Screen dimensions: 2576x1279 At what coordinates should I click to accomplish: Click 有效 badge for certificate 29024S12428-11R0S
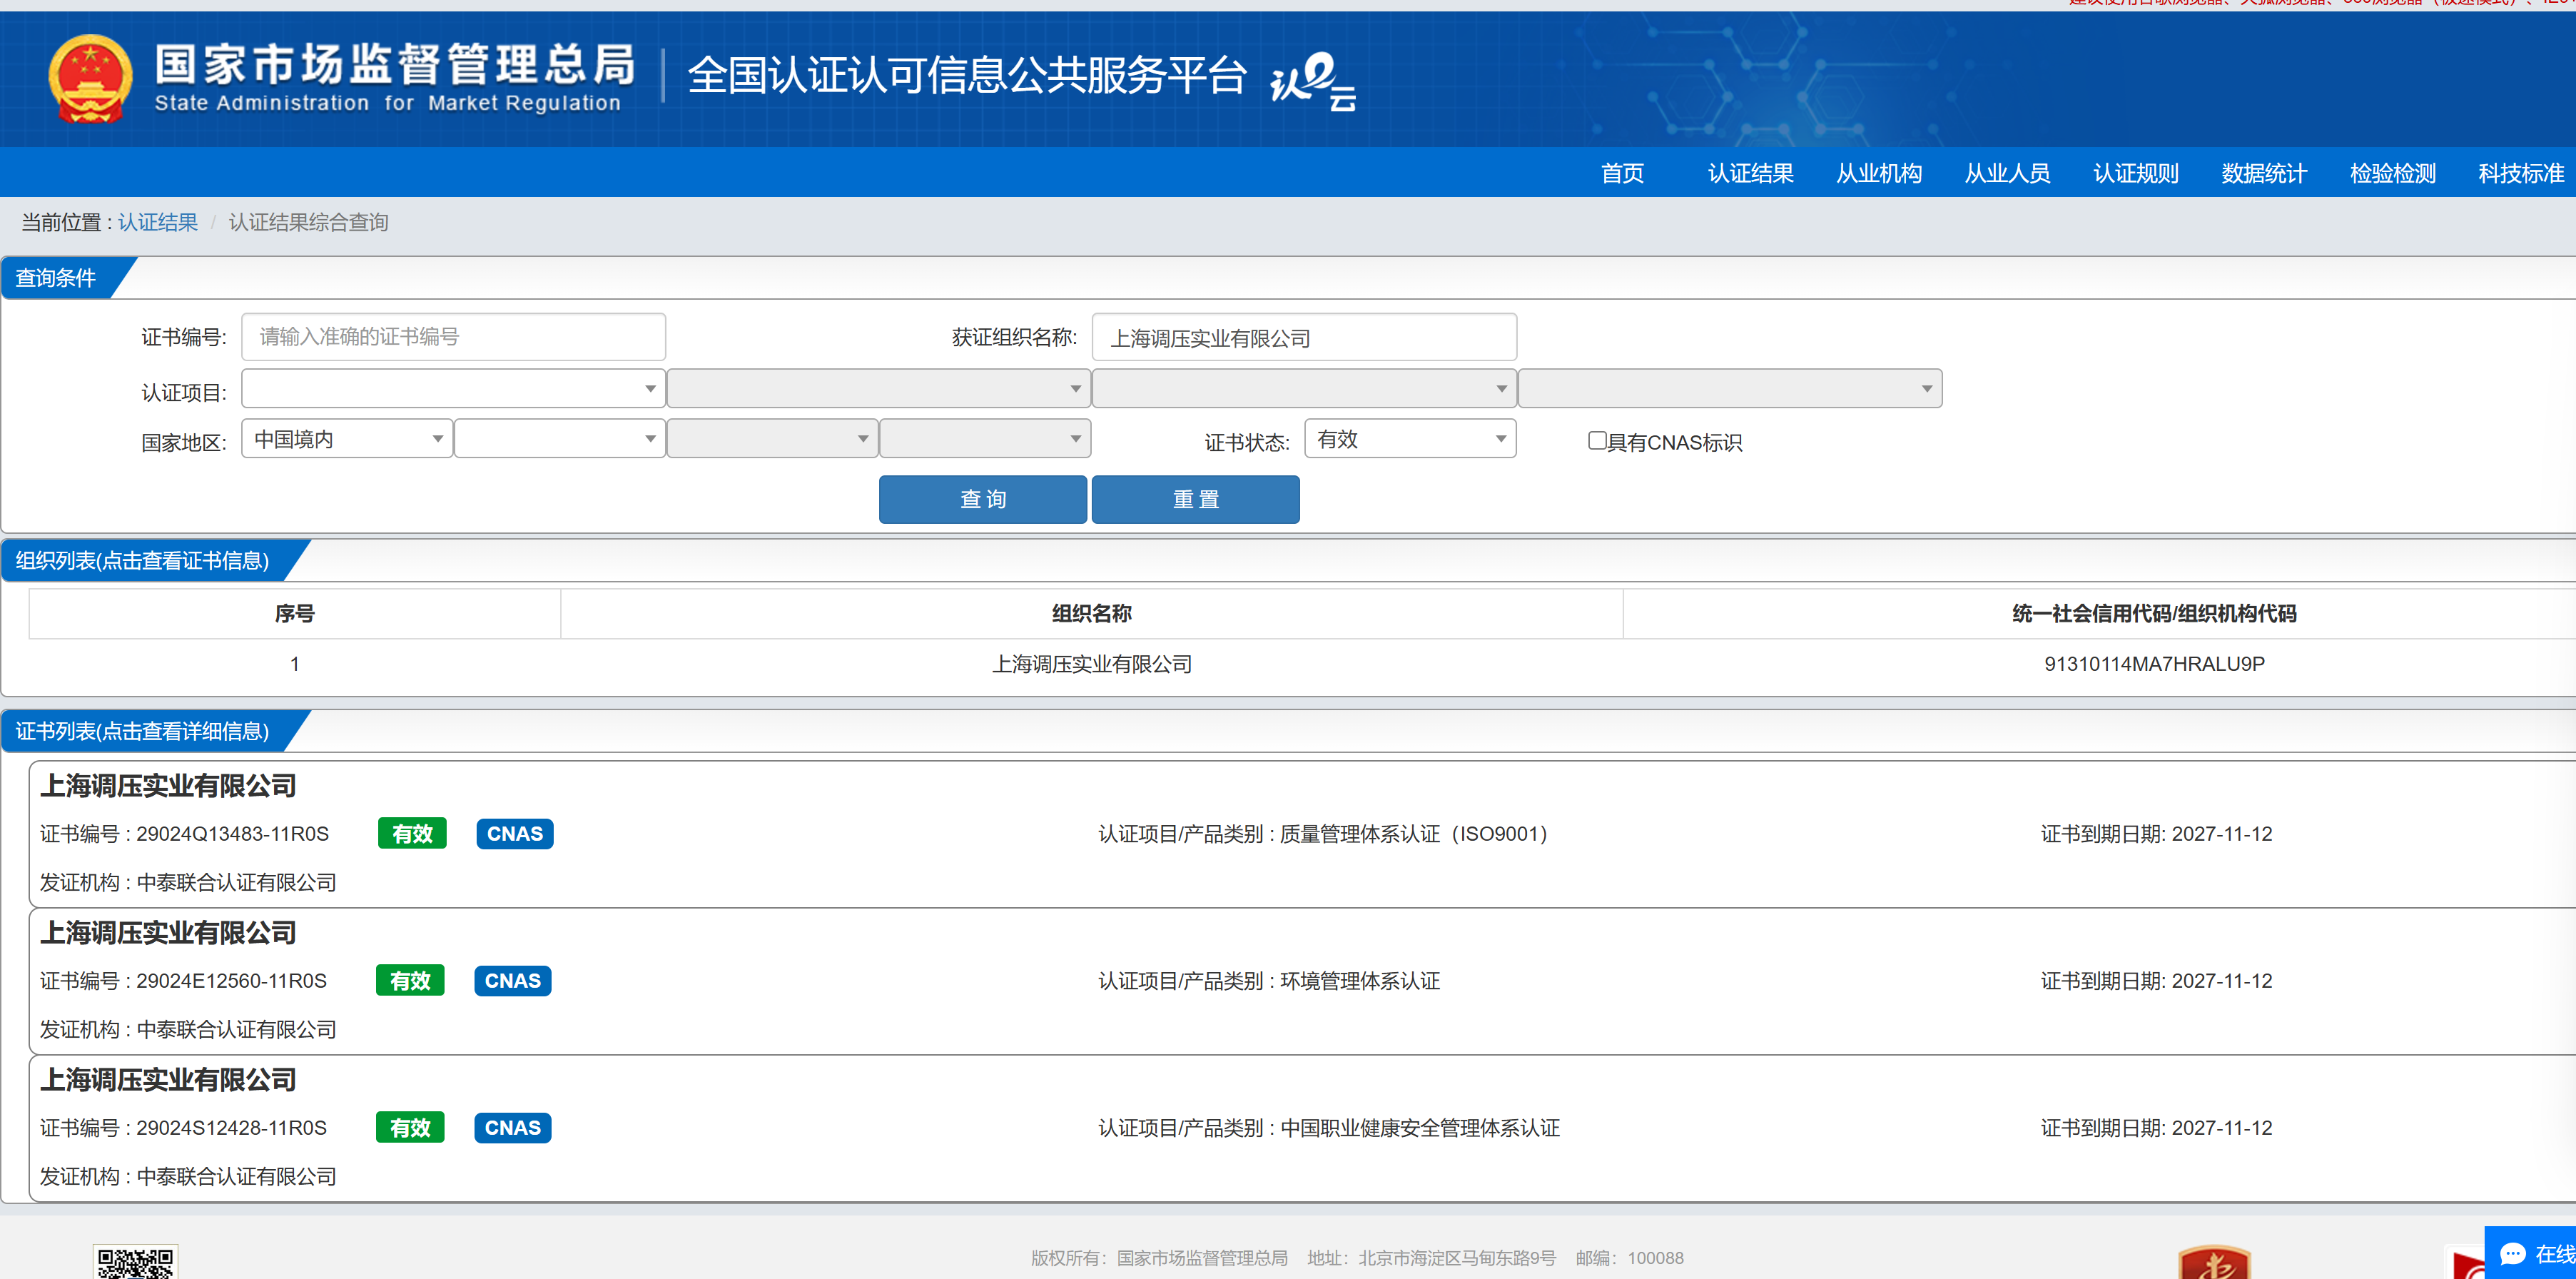click(410, 1128)
